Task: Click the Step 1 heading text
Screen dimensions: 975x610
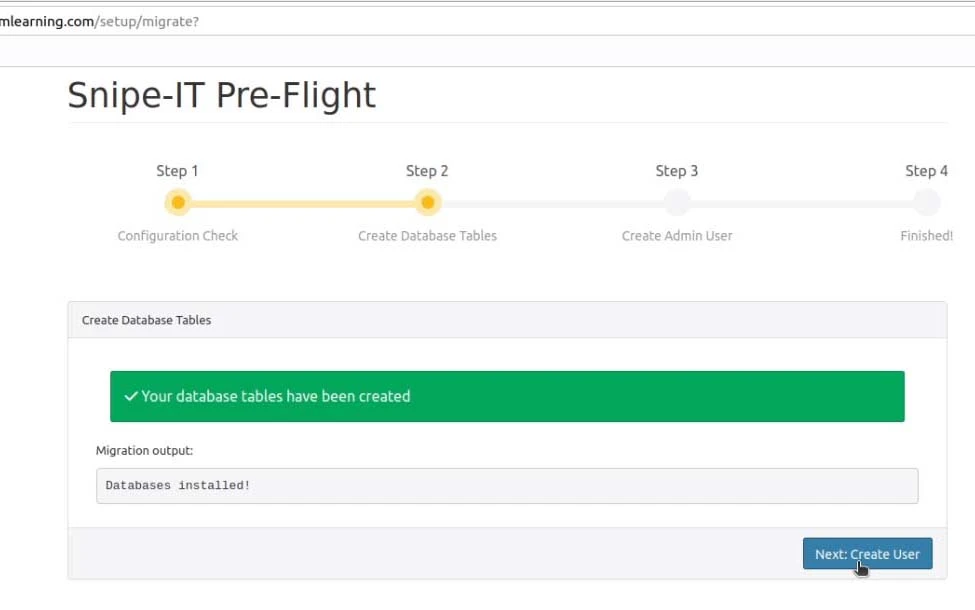Action: (177, 171)
